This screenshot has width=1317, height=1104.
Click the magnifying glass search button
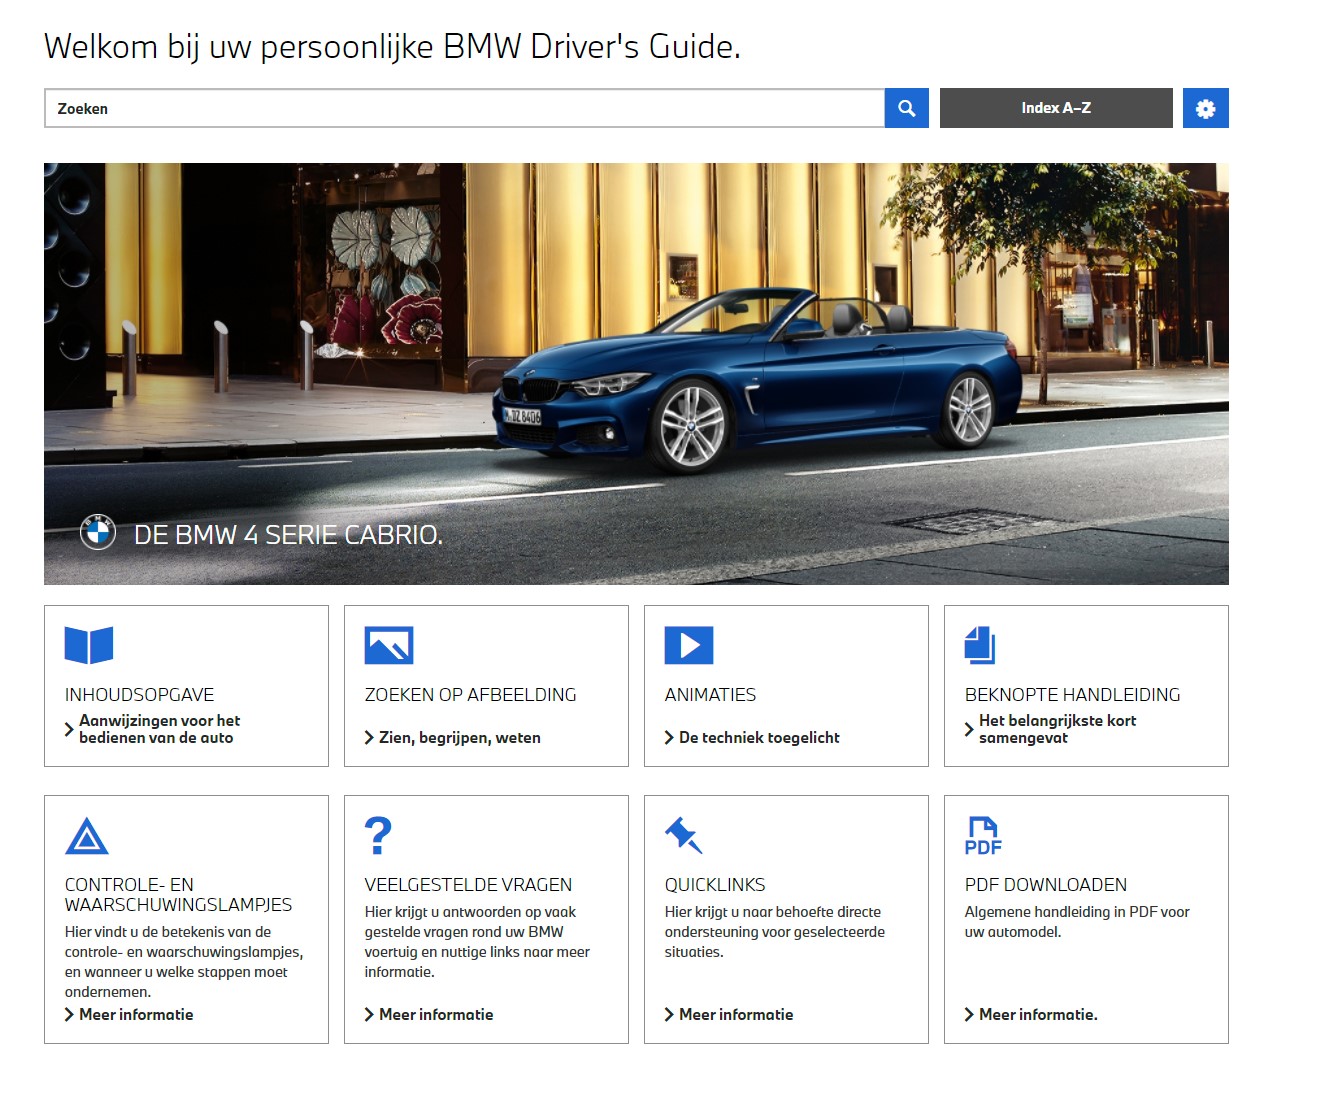coord(906,108)
